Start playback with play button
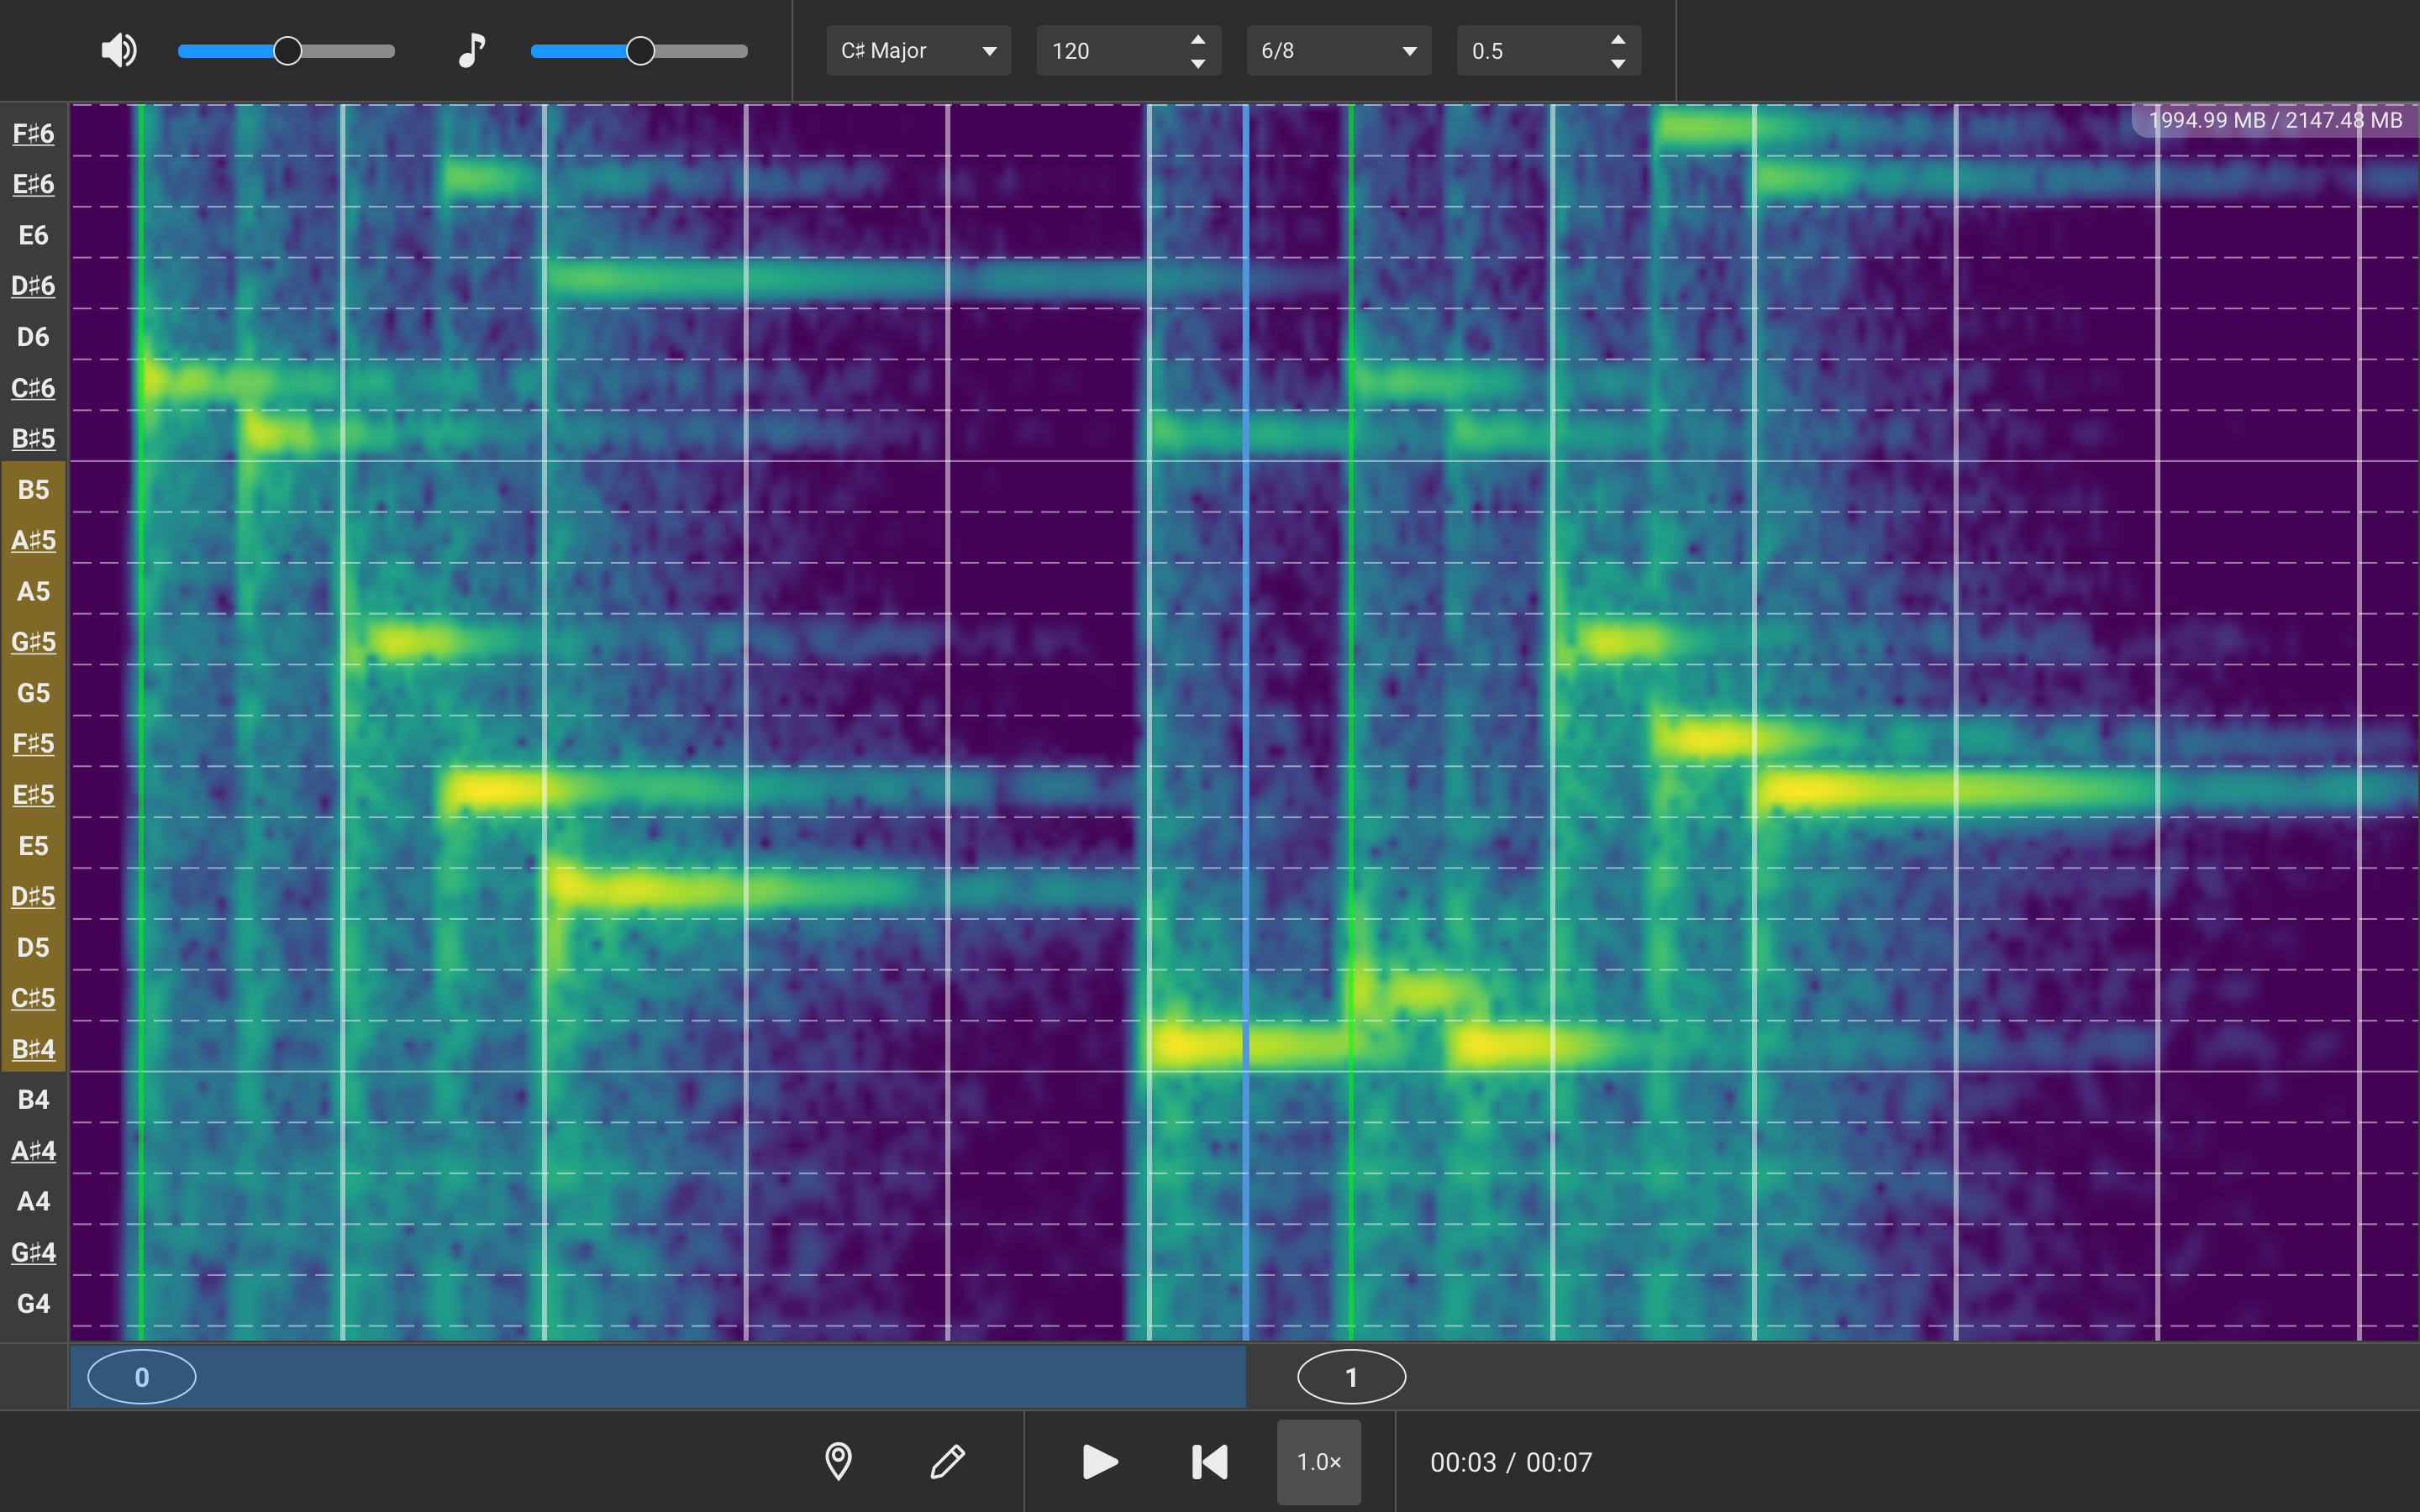 coord(1099,1461)
